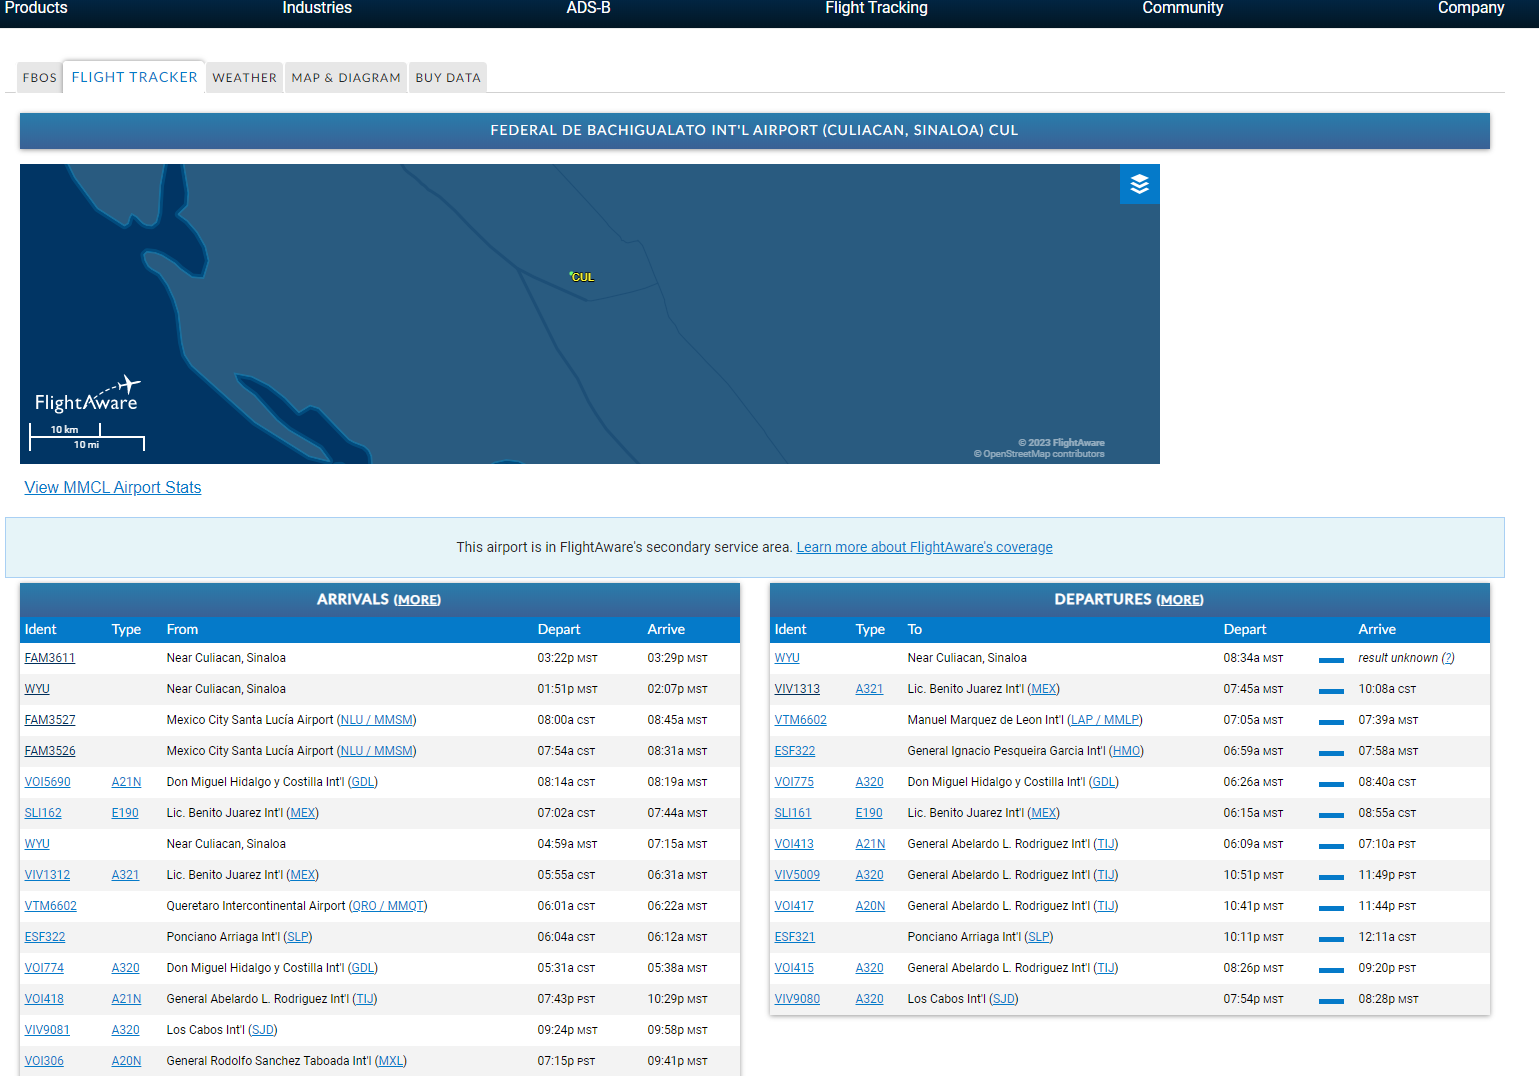This screenshot has height=1076, width=1539.
Task: Open HMO airport link in ESF322 row
Action: pyautogui.click(x=1126, y=751)
